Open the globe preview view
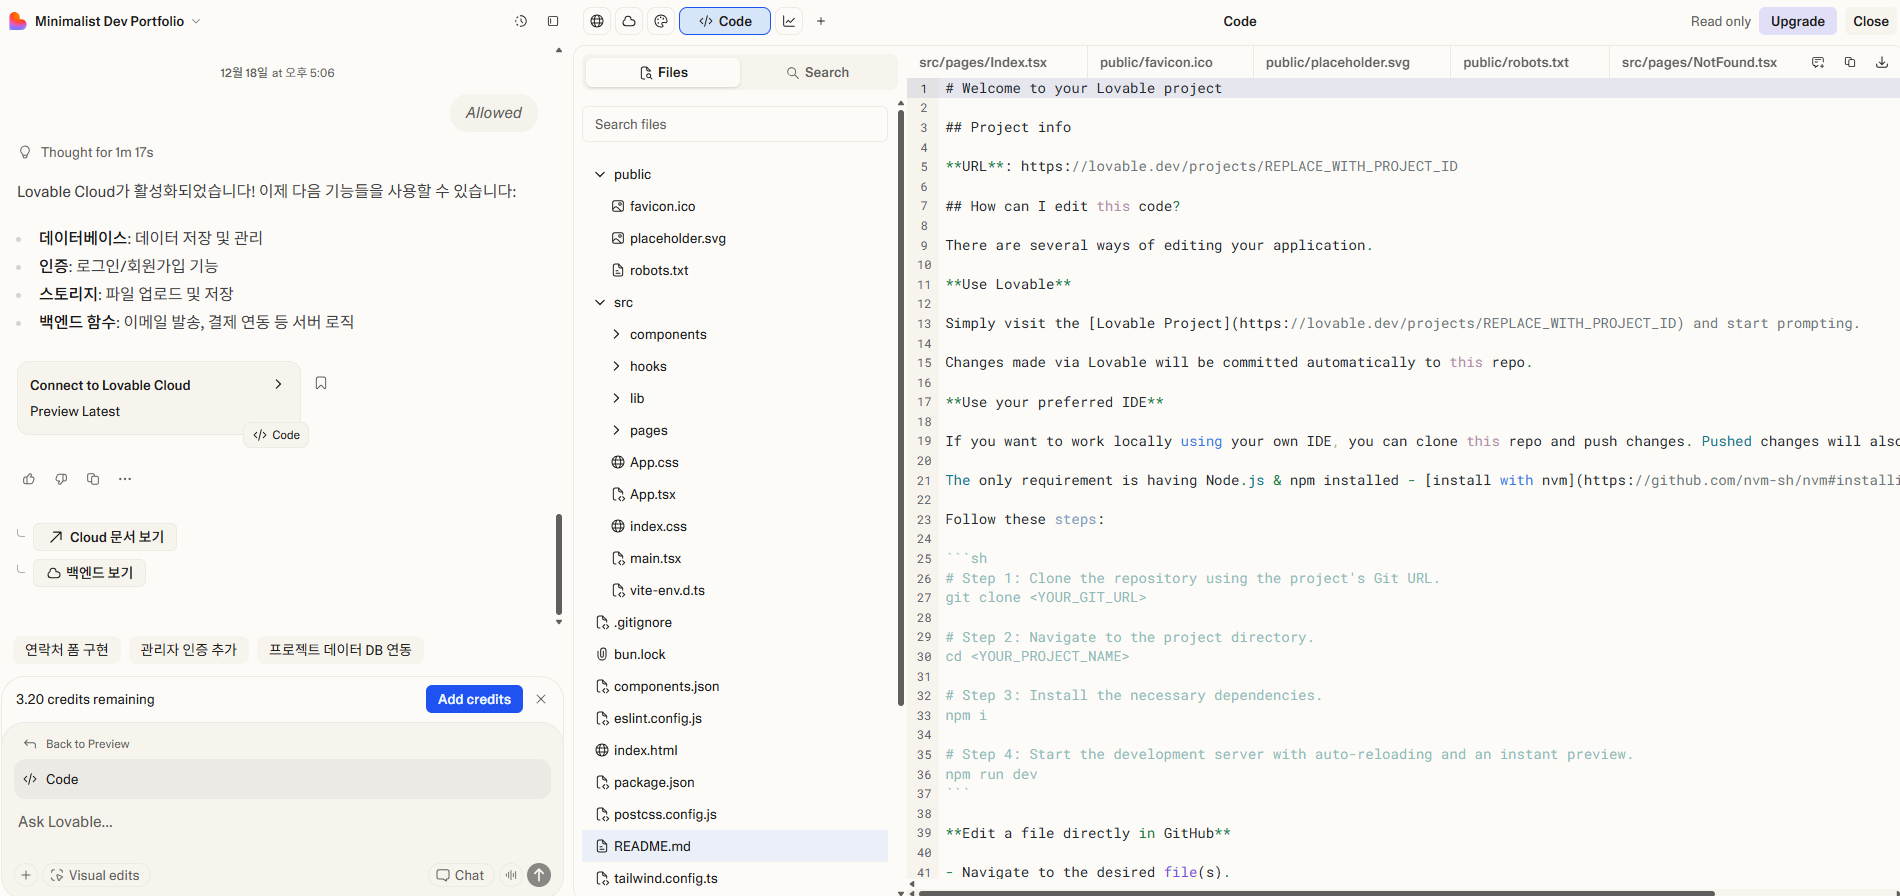Screen dimensions: 1900x896 point(597,21)
